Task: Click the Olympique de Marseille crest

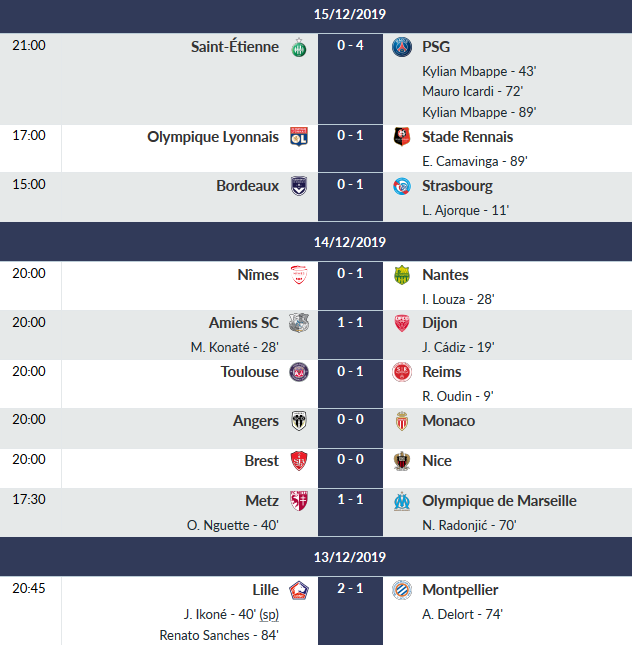Action: click(x=402, y=502)
